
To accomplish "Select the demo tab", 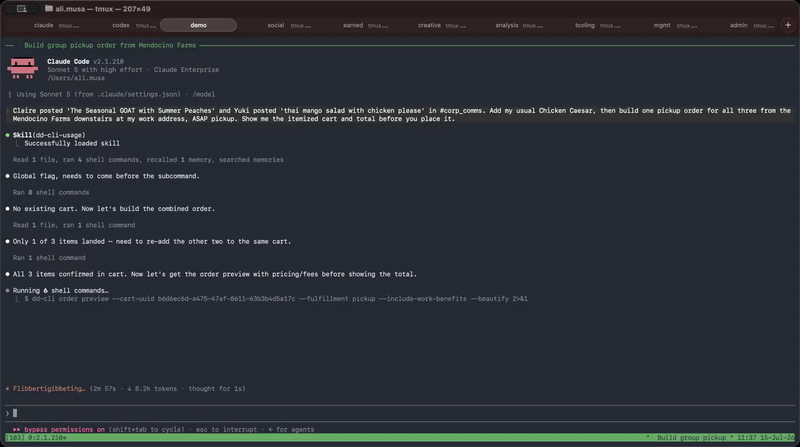I will point(198,25).
